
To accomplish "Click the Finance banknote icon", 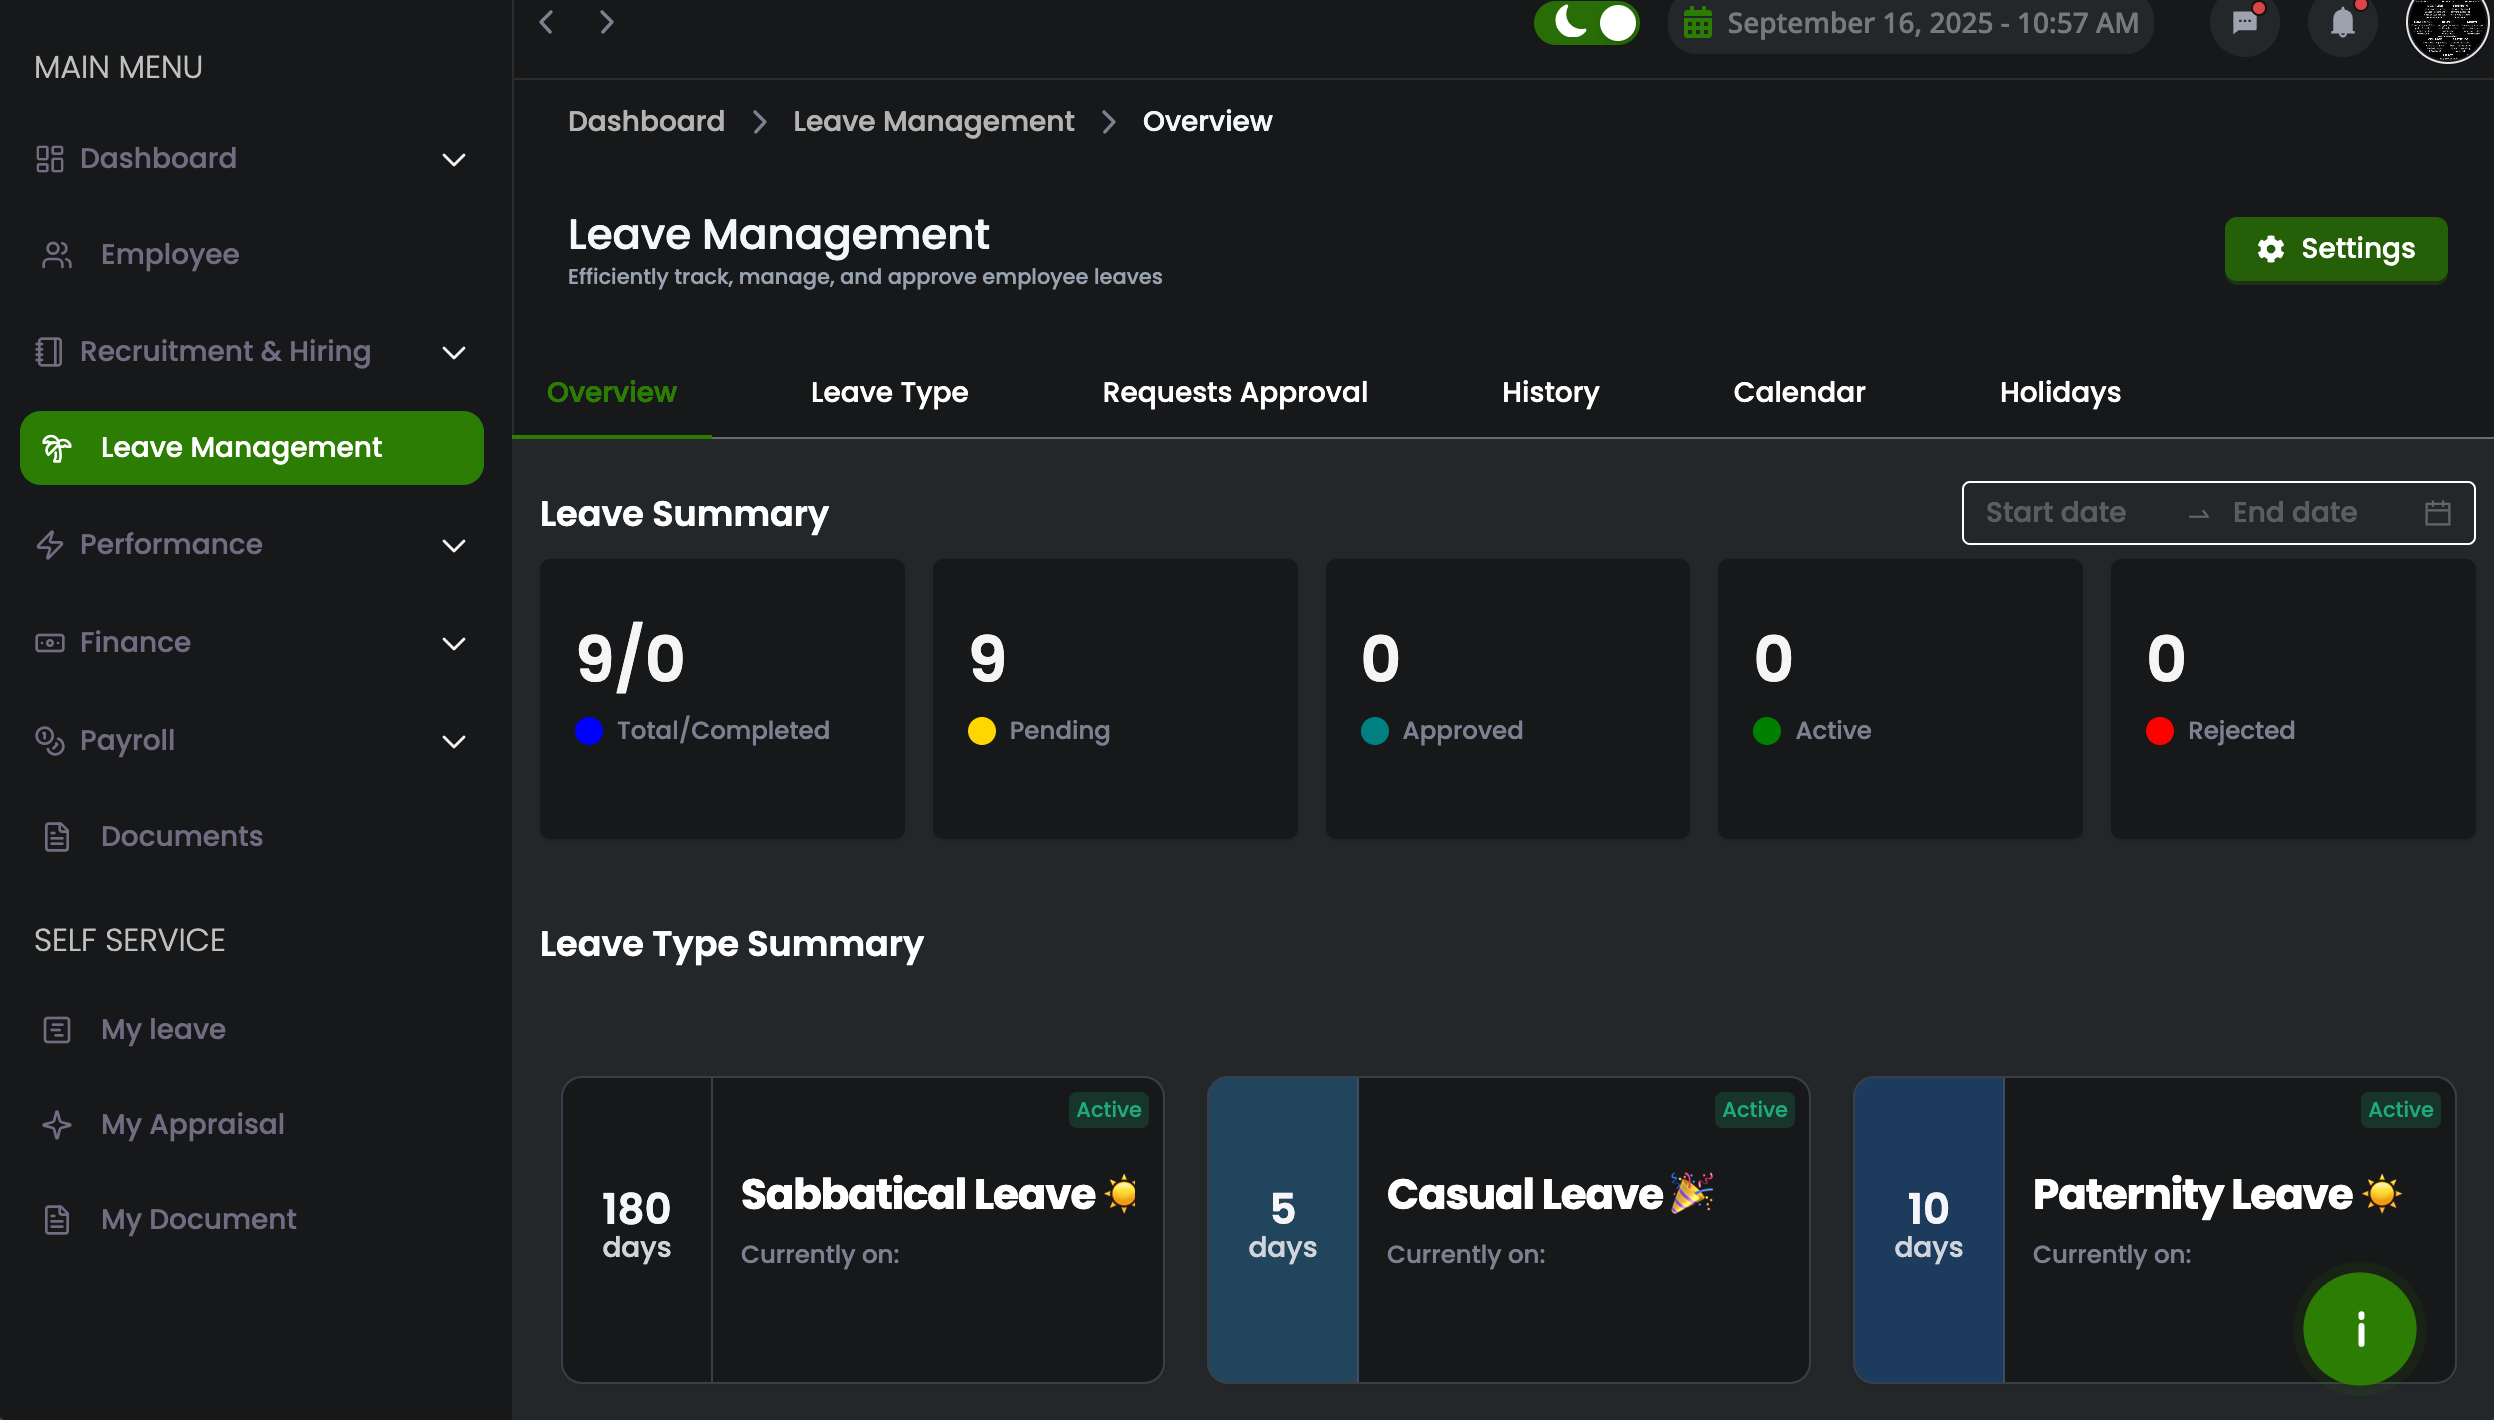I will [49, 643].
